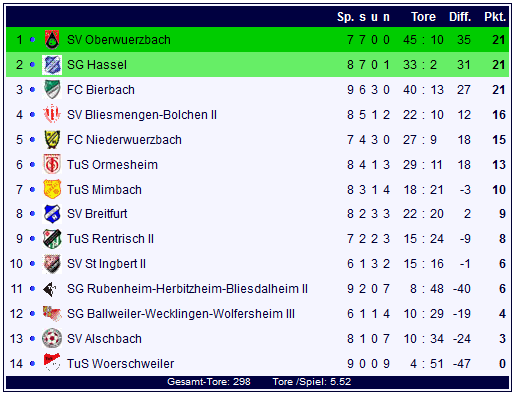Click the SV Oberwuerzbach club crest

tap(52, 40)
